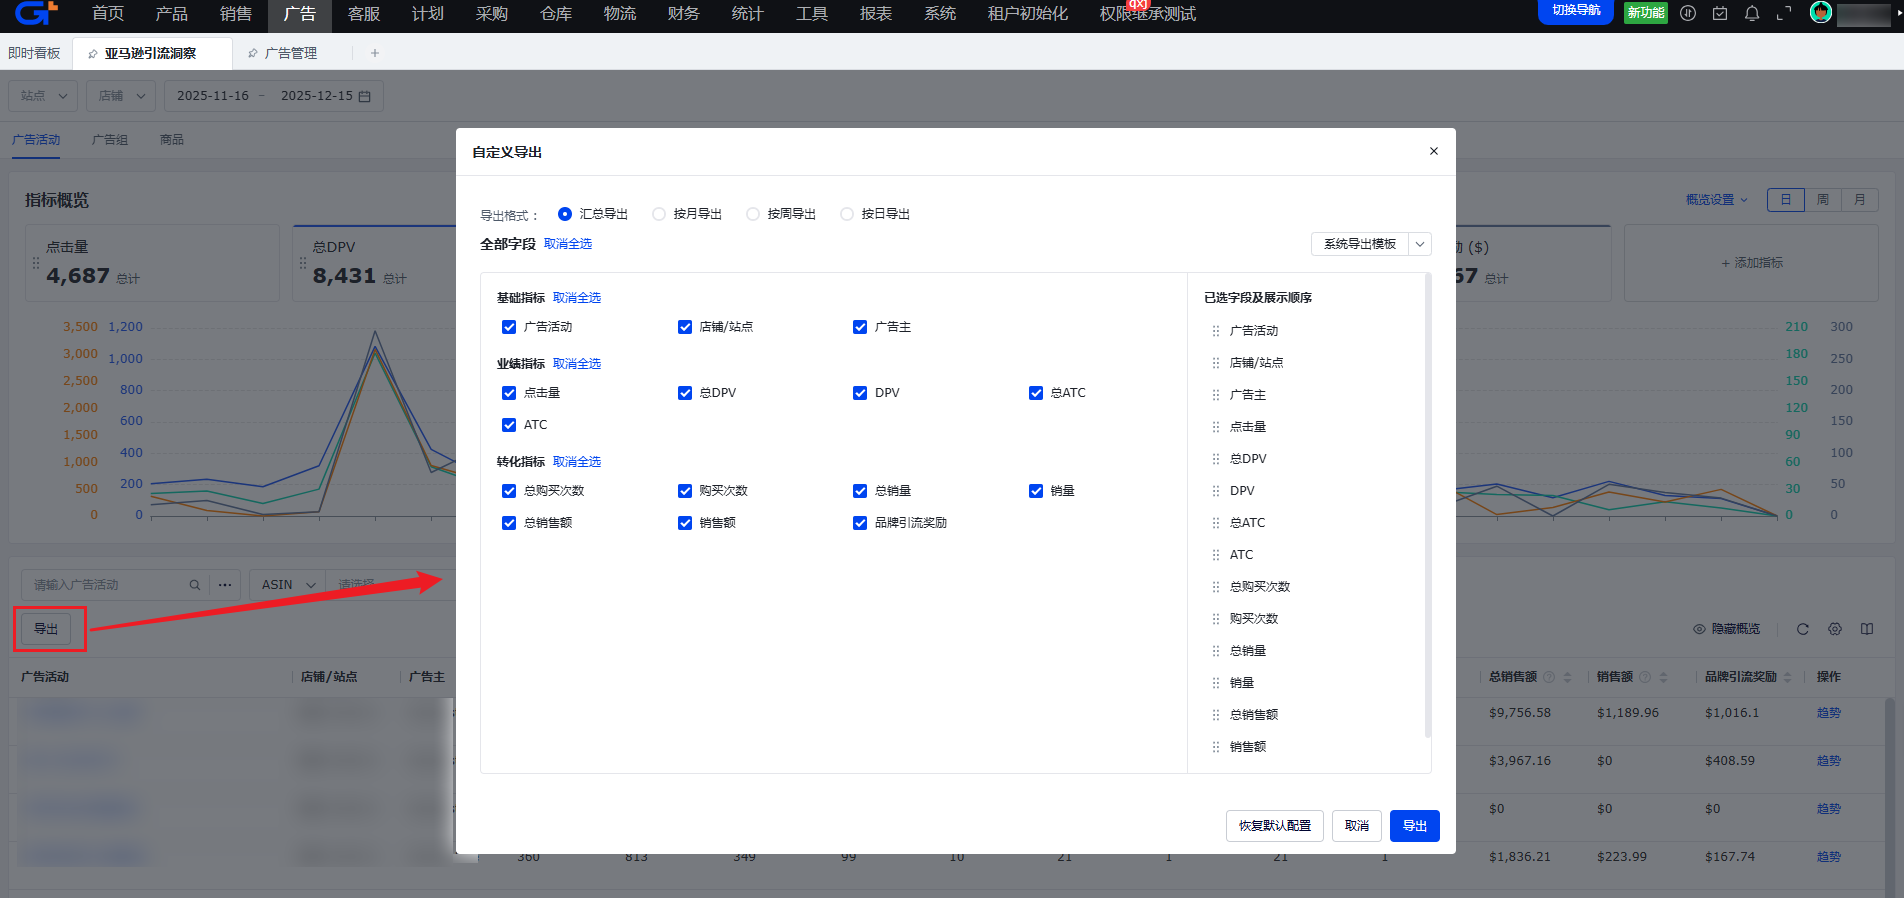
Task: Switch to the 广告管理 tab
Action: 290,53
